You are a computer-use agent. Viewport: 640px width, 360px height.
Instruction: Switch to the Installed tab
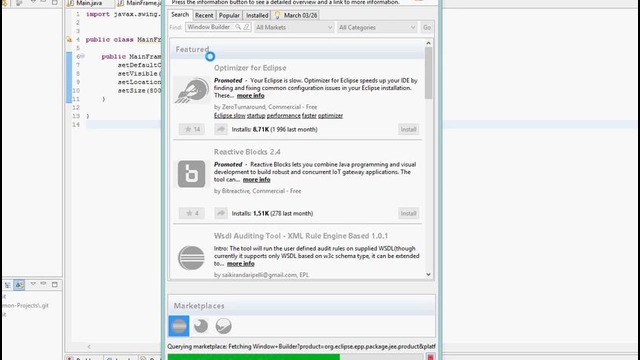click(x=257, y=15)
